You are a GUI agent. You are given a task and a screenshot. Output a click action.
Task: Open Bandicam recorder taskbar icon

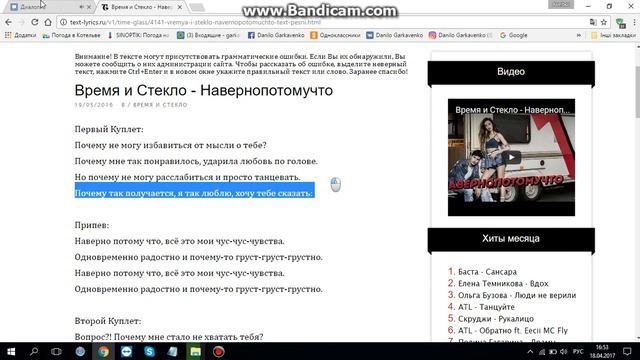tap(218, 351)
